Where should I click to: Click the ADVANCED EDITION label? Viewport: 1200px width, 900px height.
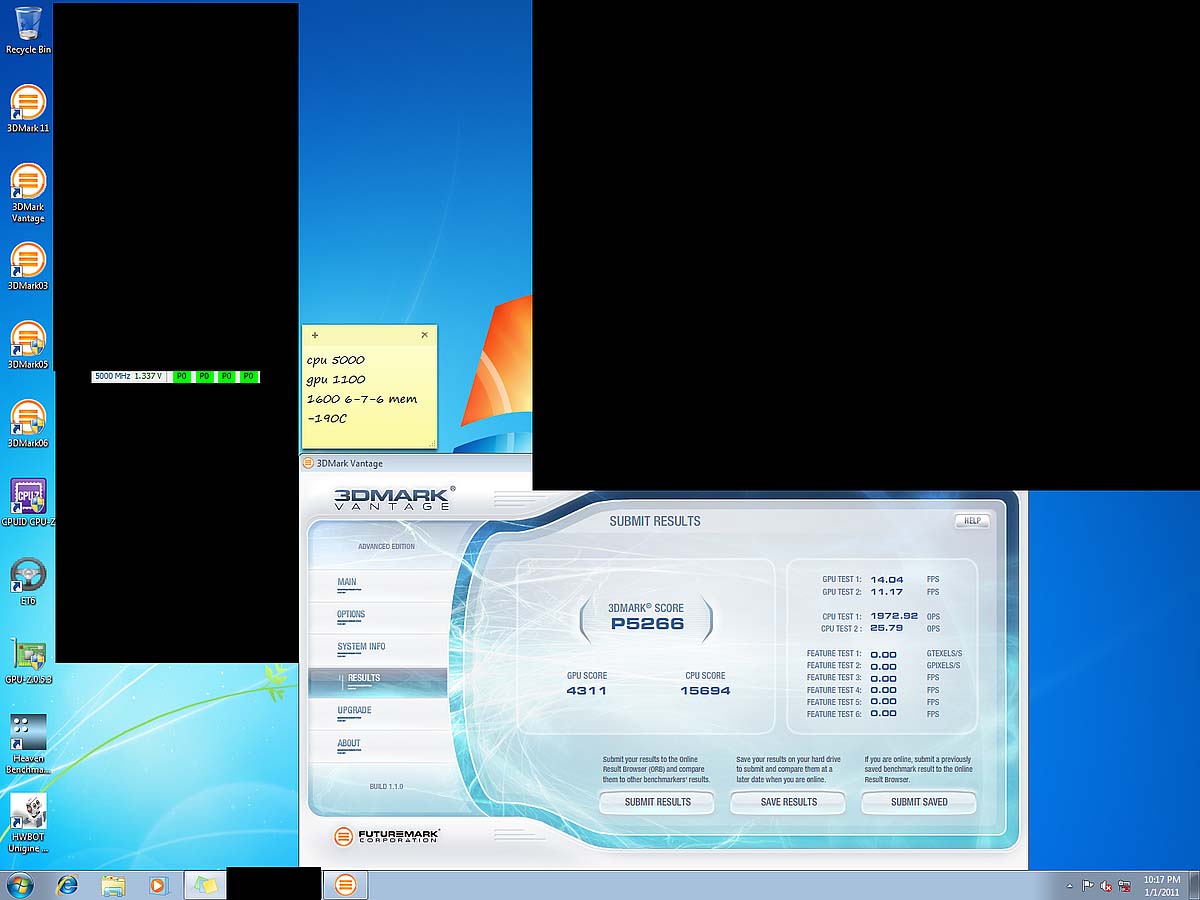click(x=386, y=546)
